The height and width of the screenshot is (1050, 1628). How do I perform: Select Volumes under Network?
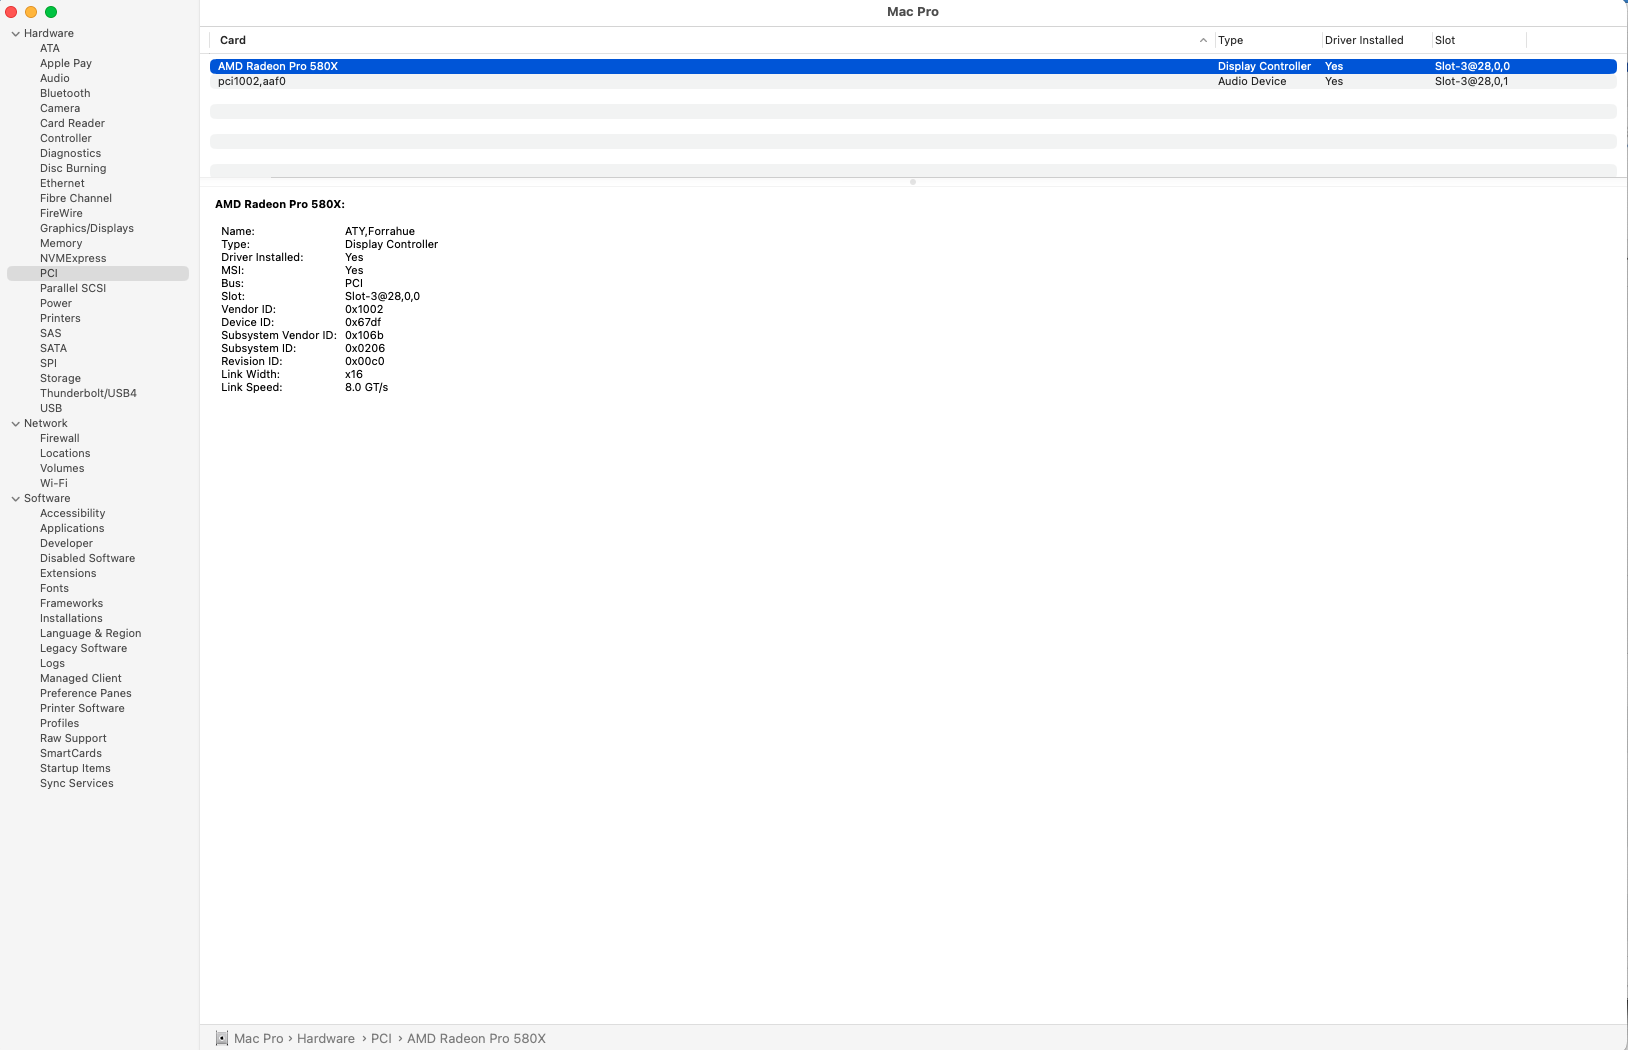click(x=62, y=469)
